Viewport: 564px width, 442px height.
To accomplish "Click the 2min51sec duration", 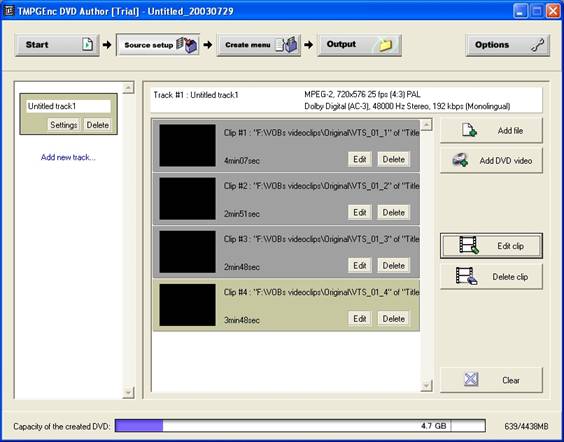I will coord(242,214).
